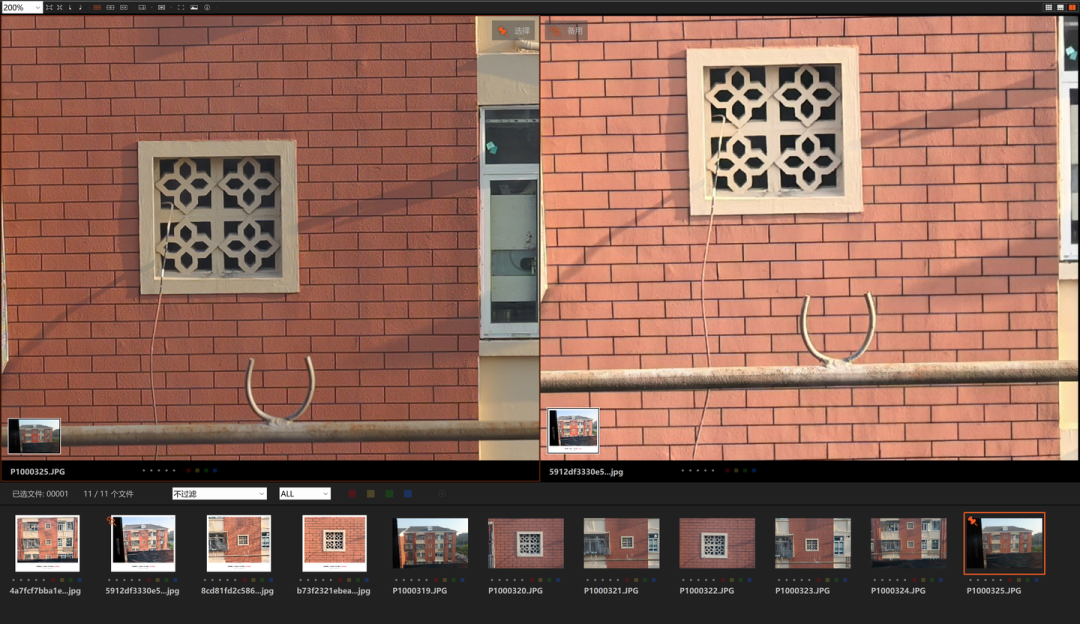The image size is (1080, 624).
Task: Filter by the green color label
Action: click(x=389, y=494)
